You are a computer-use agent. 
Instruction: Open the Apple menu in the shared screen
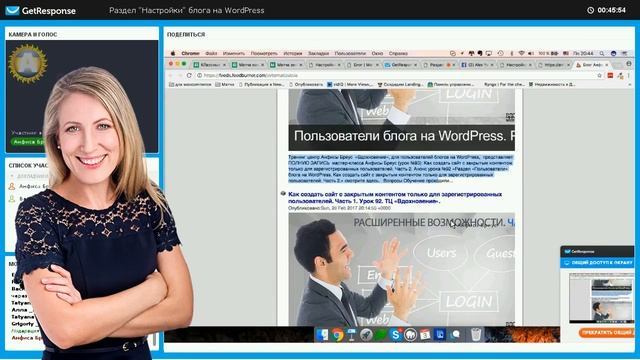click(x=173, y=53)
